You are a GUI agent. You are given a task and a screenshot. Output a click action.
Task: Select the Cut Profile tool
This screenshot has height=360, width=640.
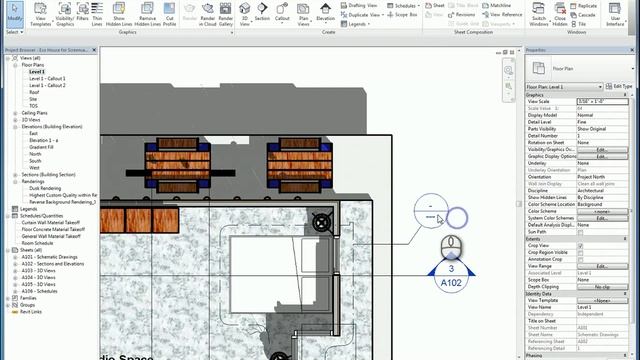pos(169,14)
